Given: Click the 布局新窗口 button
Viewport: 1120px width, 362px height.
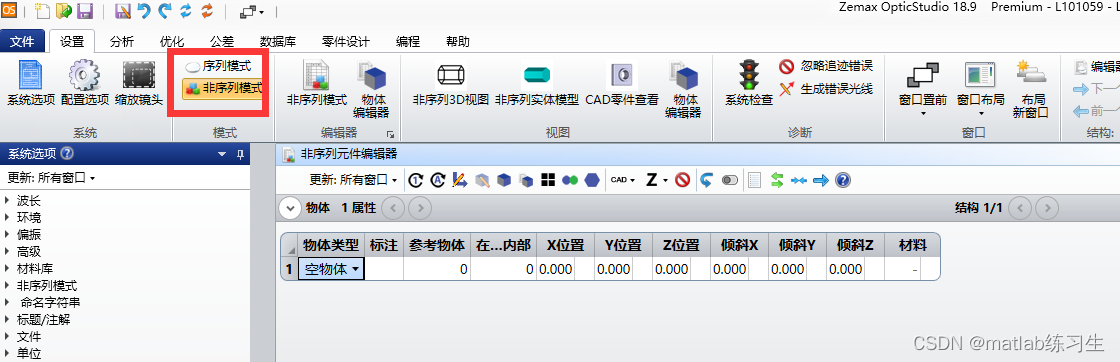Looking at the screenshot, I should 1030,89.
